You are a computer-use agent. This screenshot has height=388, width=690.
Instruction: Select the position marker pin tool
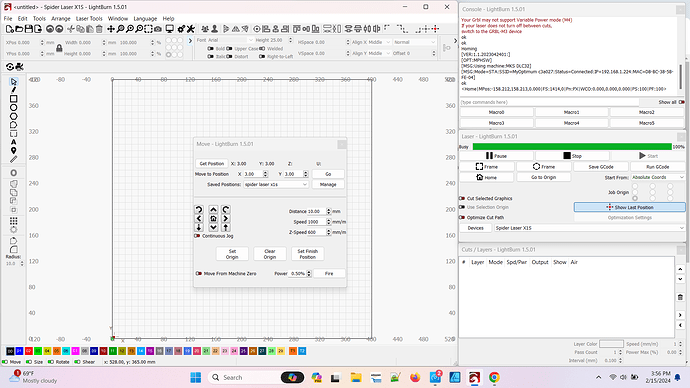coord(14,151)
